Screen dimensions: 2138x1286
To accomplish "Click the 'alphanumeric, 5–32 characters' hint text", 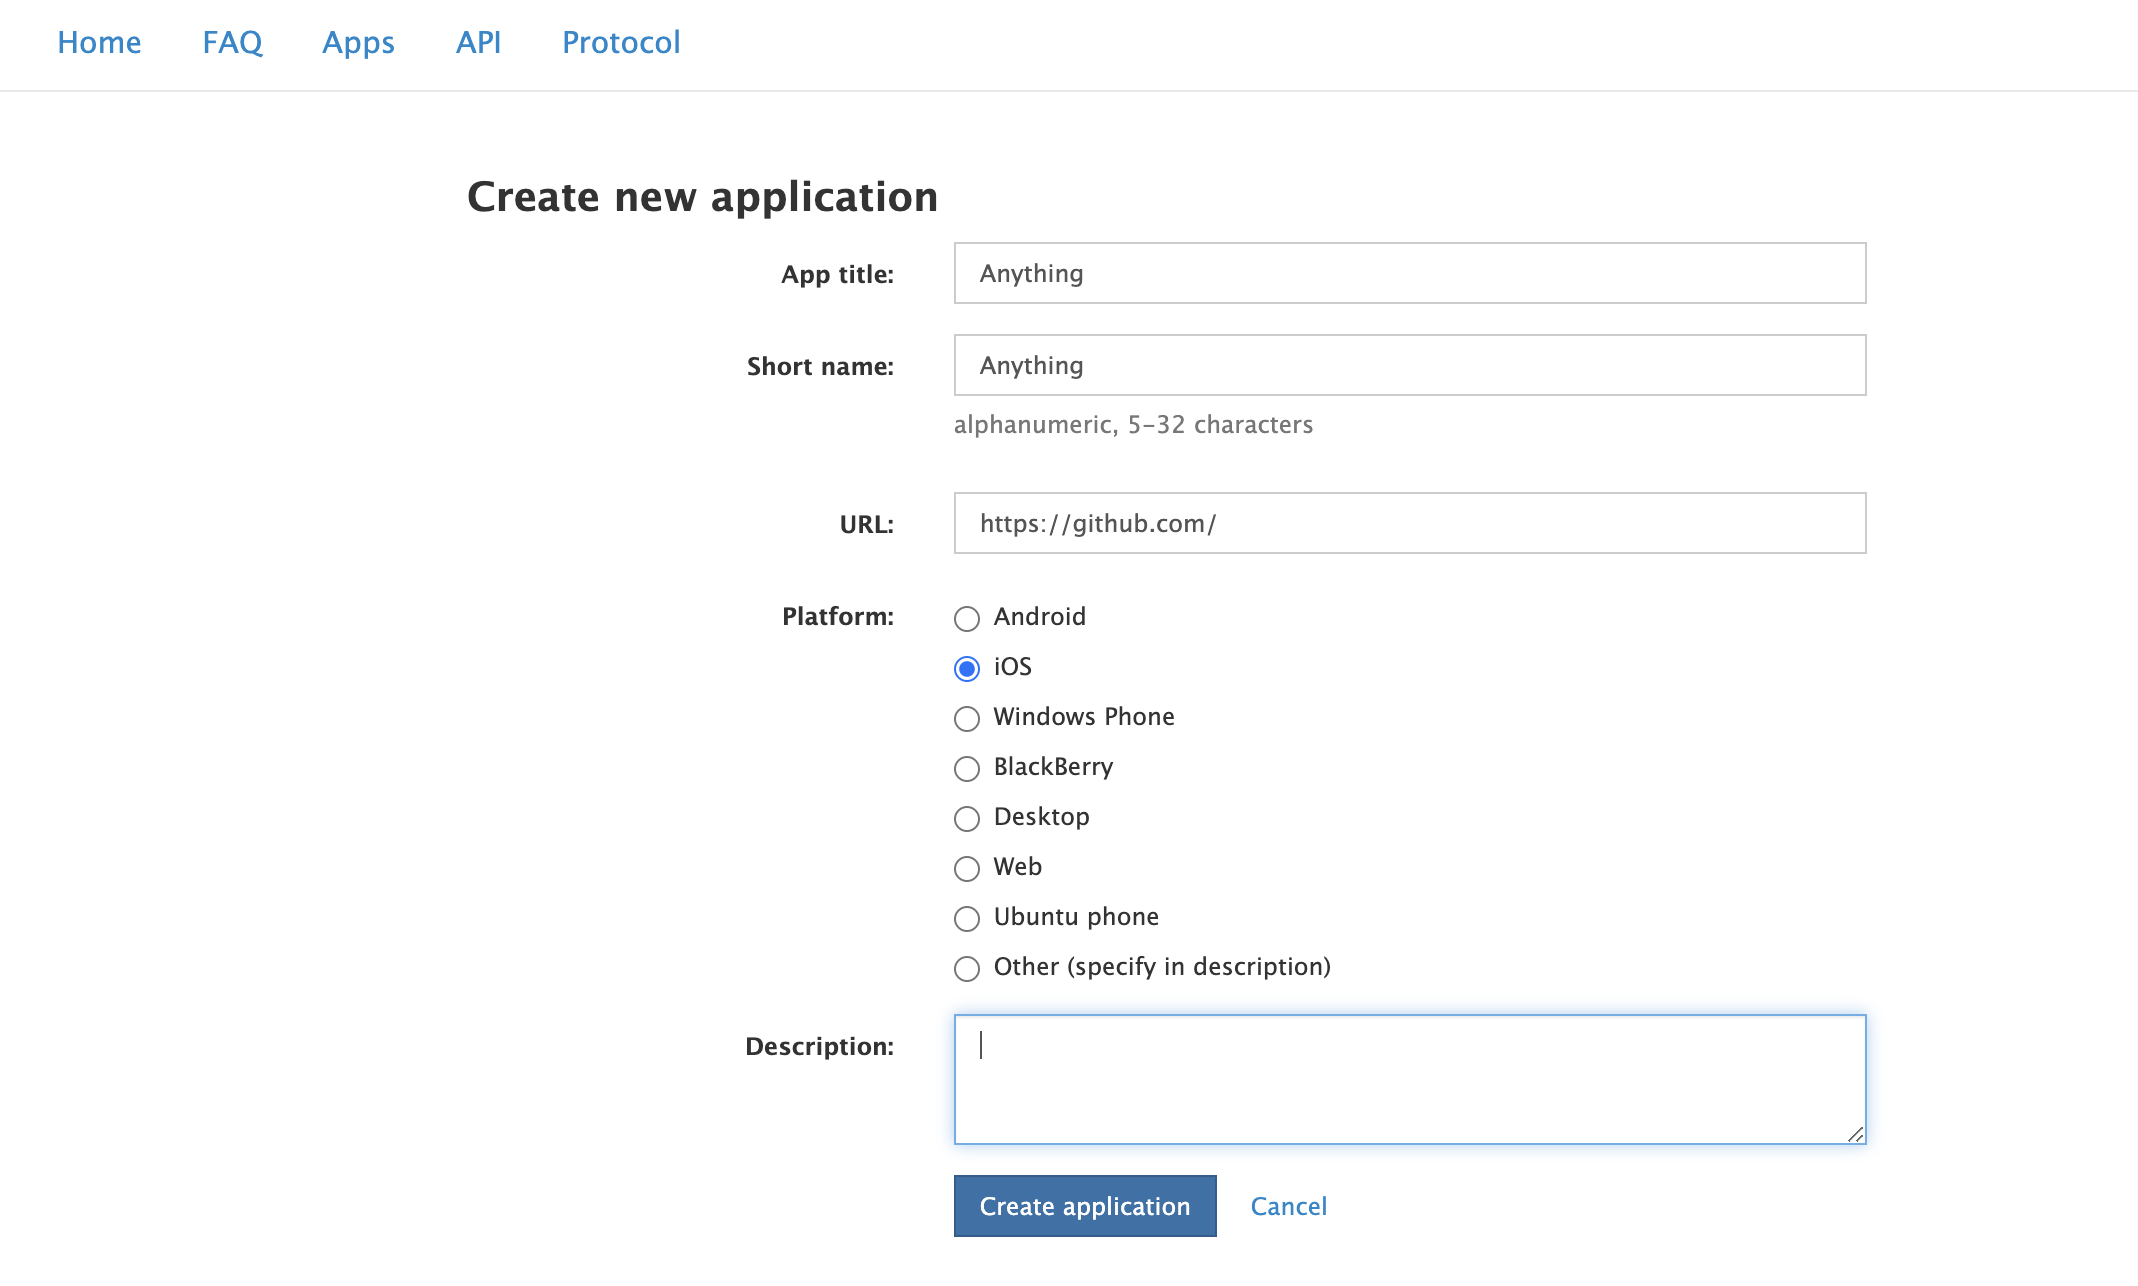I will pos(1133,425).
